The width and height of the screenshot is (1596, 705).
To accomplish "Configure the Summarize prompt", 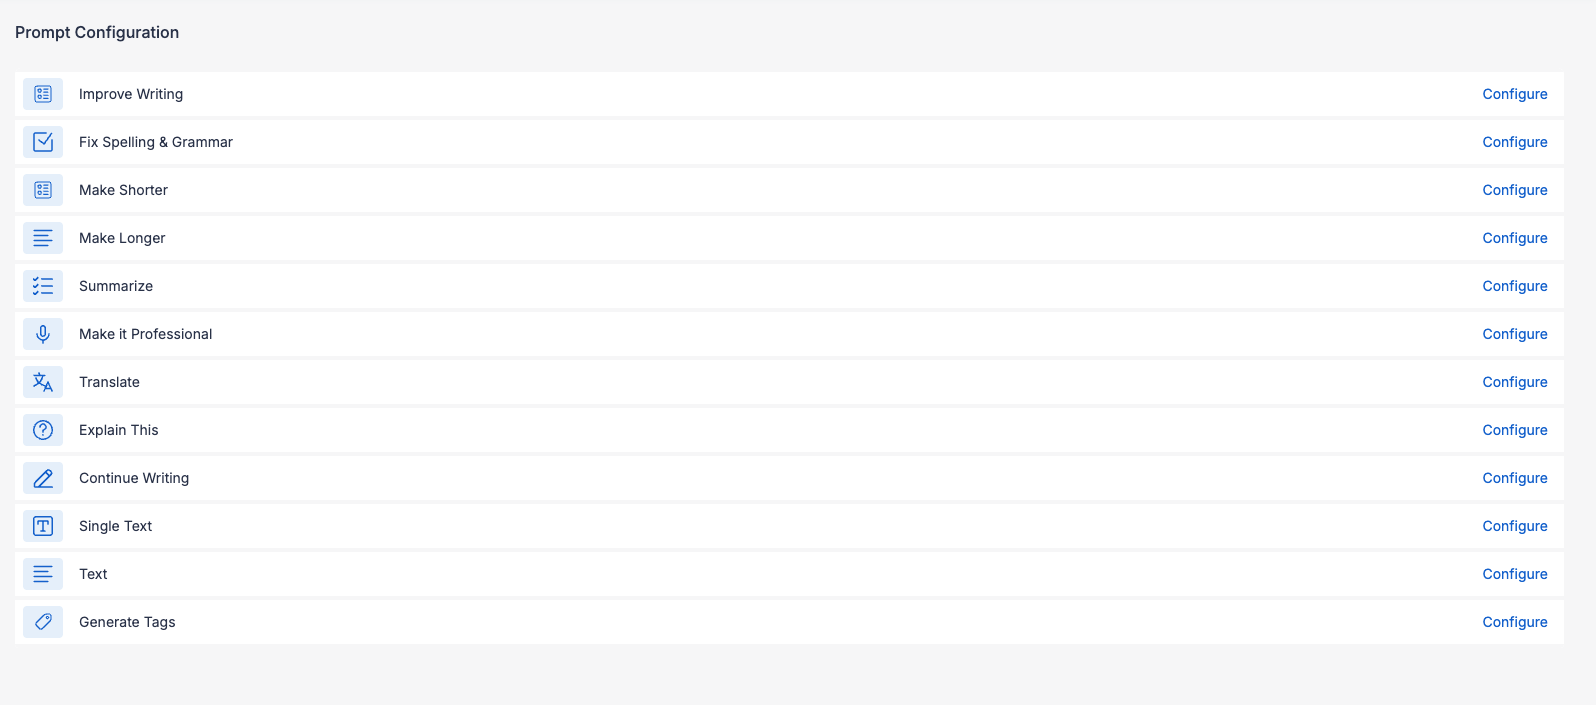I will (1514, 286).
